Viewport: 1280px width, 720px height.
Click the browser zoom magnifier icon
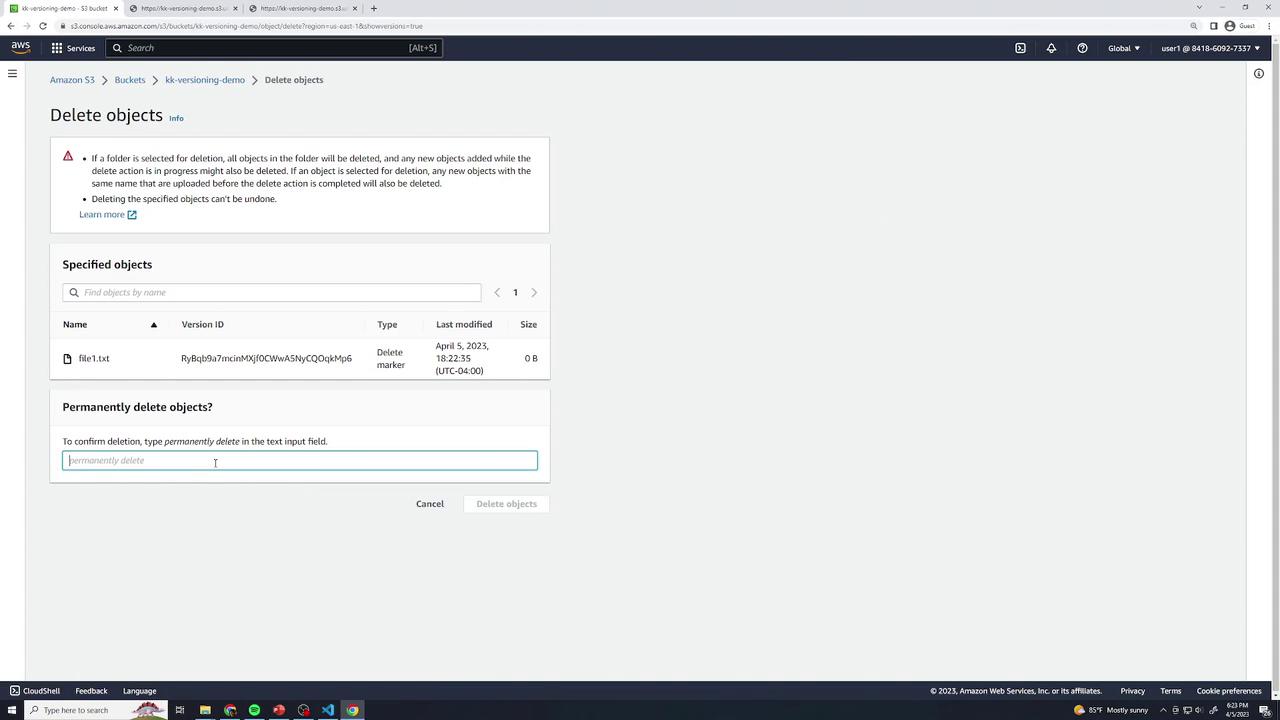click(x=1194, y=26)
